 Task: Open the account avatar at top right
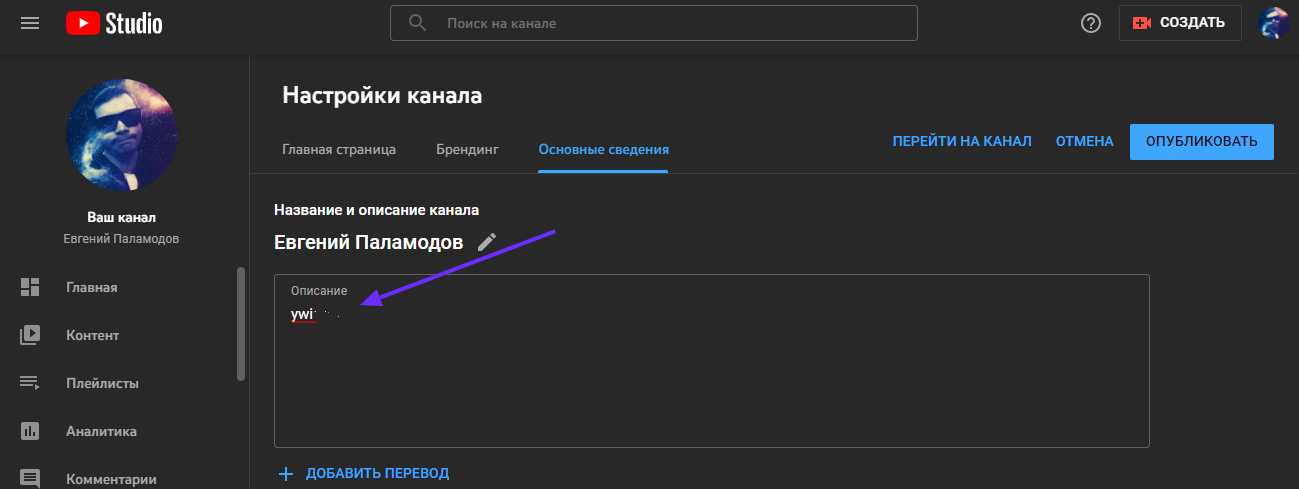click(x=1273, y=22)
